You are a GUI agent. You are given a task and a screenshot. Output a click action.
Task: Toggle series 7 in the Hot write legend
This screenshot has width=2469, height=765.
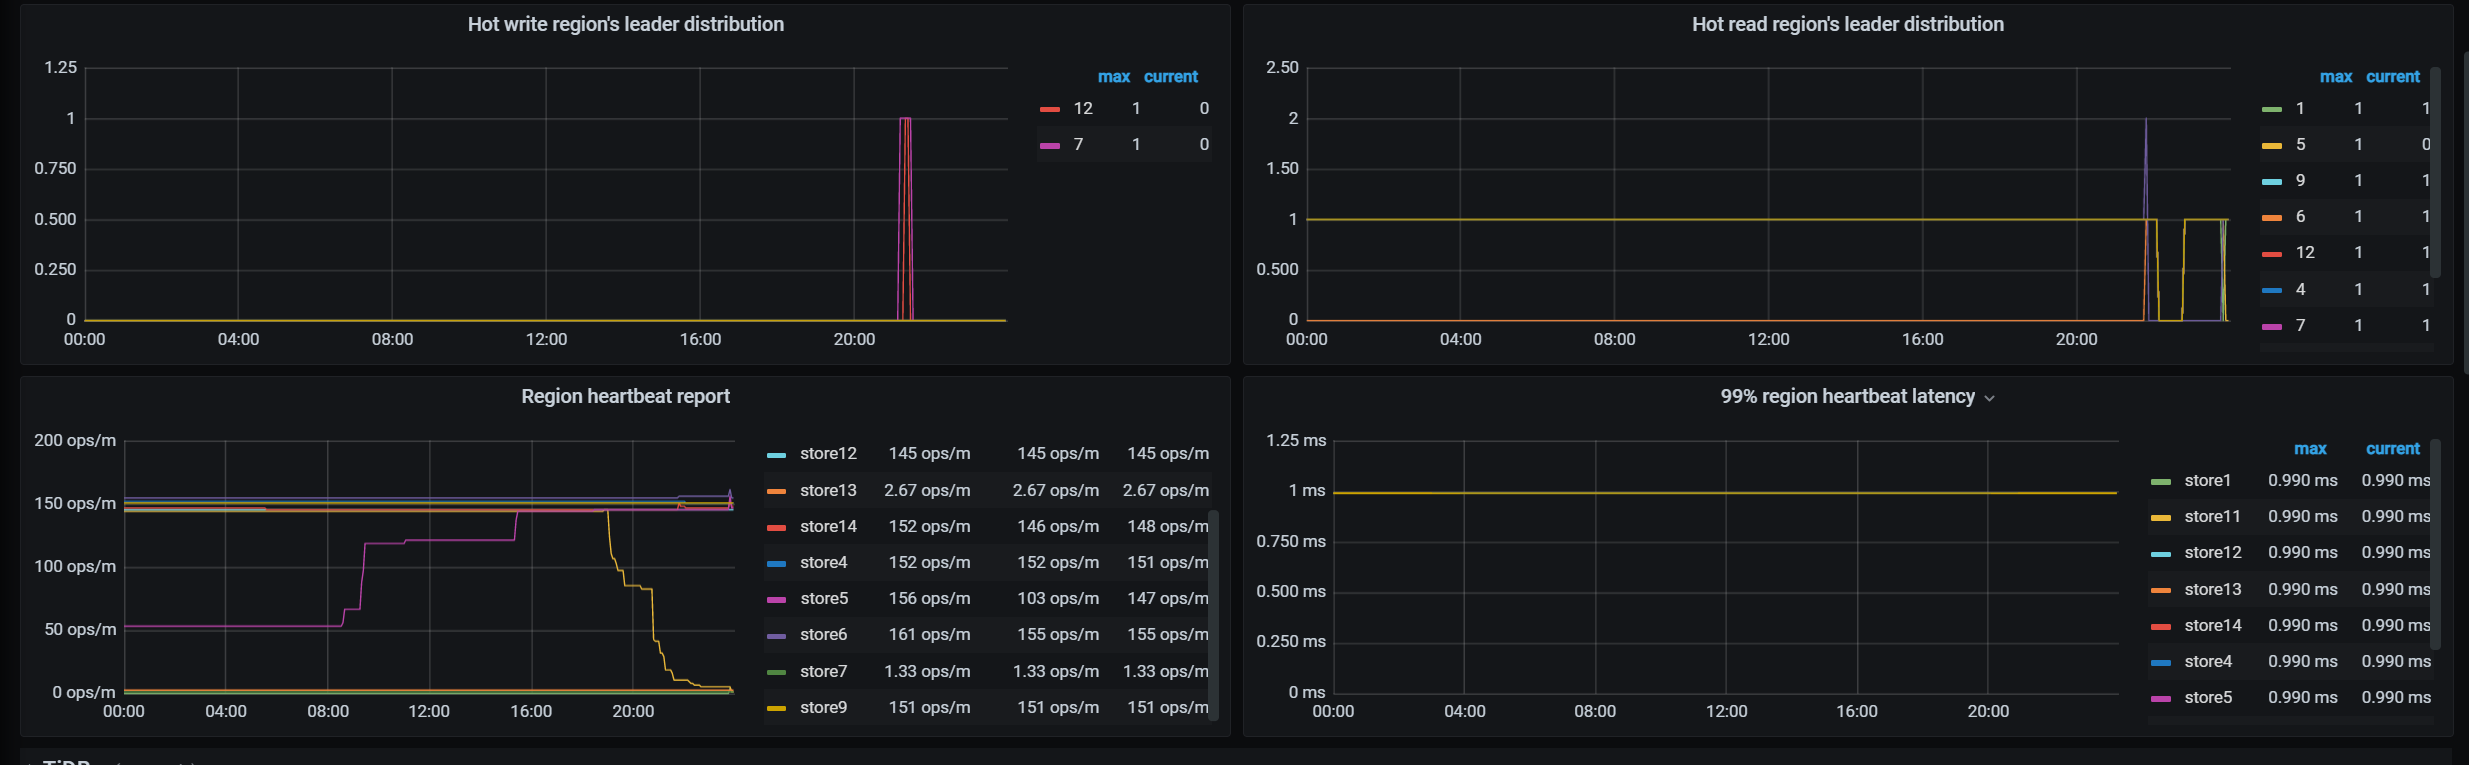(1078, 144)
